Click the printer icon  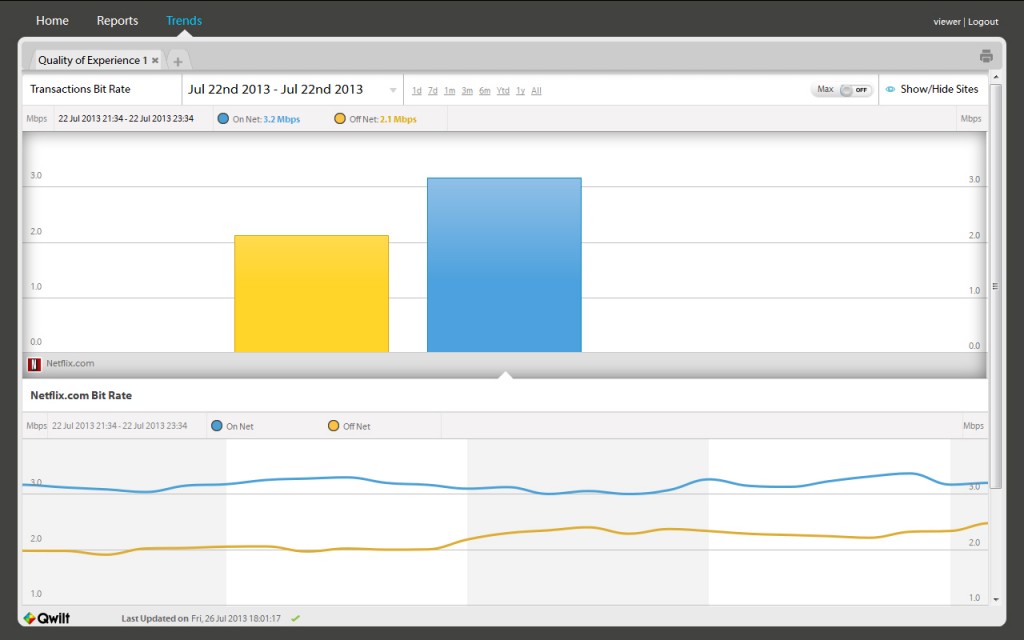pyautogui.click(x=986, y=56)
